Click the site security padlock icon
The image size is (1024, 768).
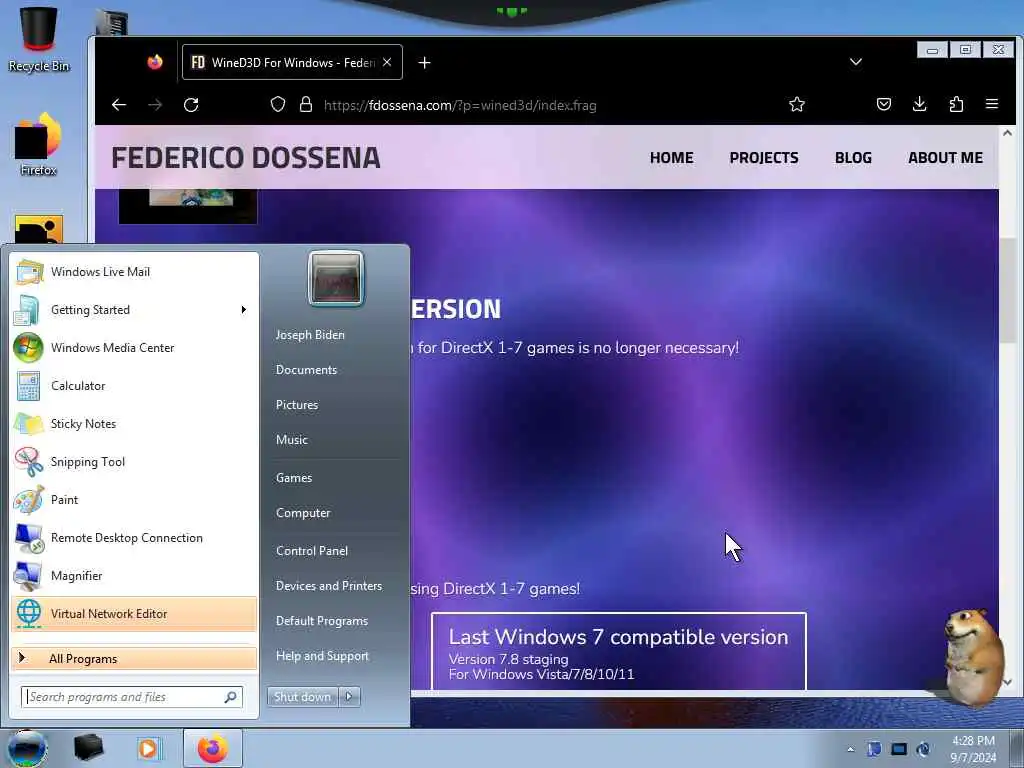coord(306,104)
